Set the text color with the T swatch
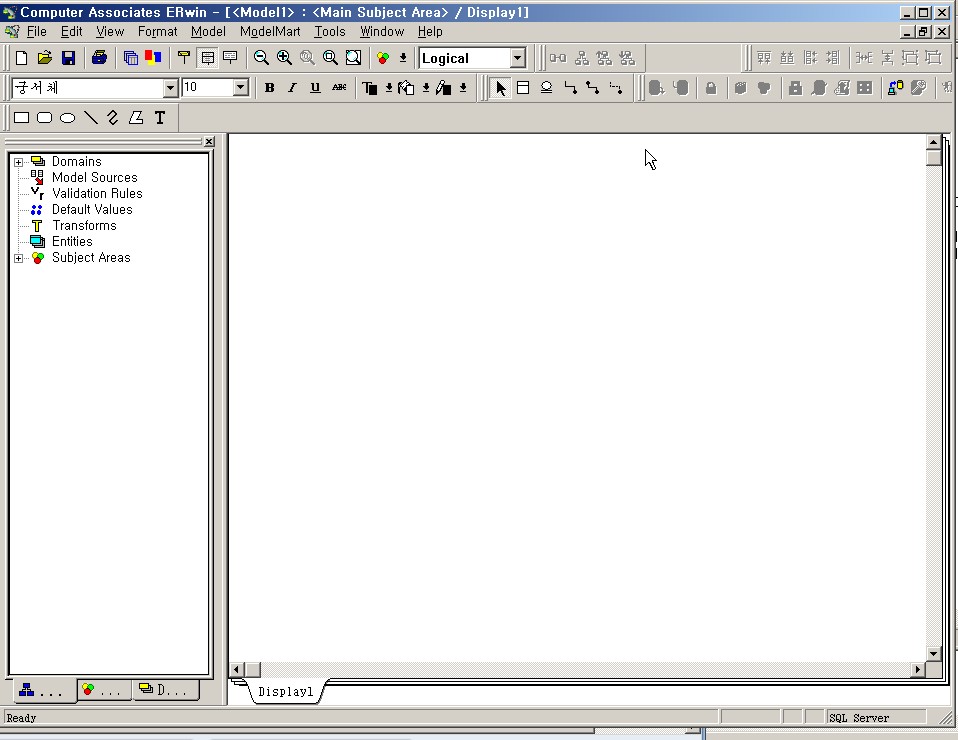Screen dimensions: 958x740 (370, 88)
